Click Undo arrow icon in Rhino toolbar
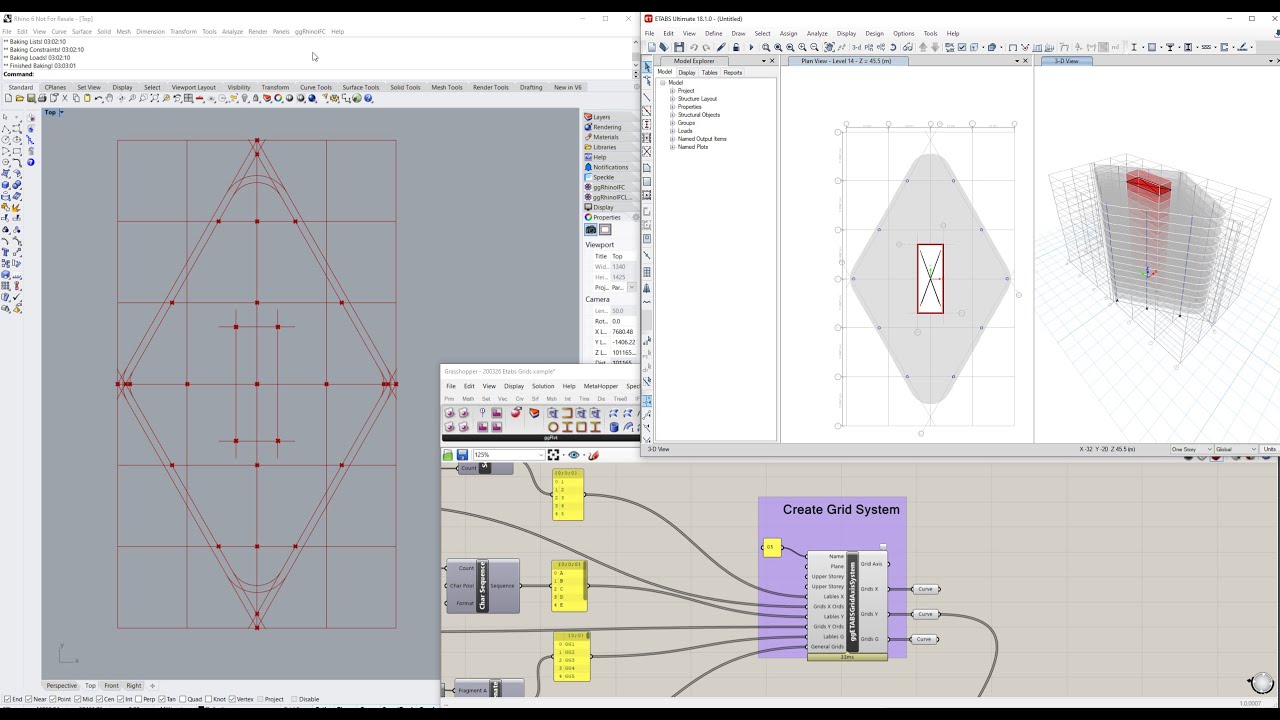The height and width of the screenshot is (720, 1280). click(x=99, y=98)
